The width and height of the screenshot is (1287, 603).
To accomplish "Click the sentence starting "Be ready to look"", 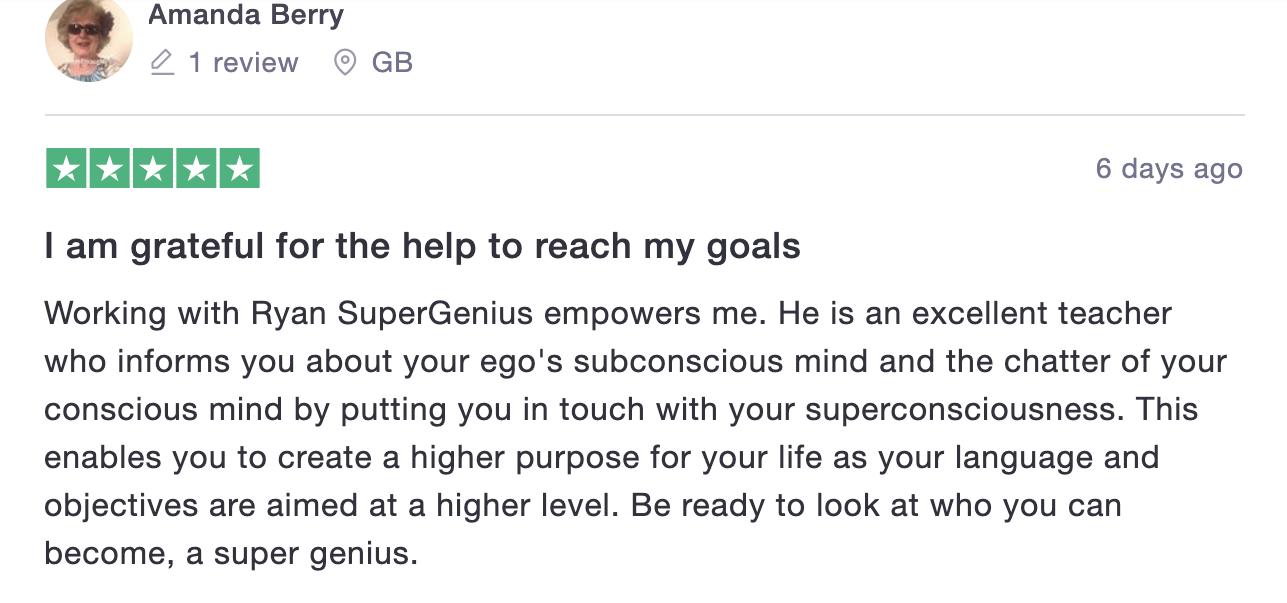I will coord(876,505).
